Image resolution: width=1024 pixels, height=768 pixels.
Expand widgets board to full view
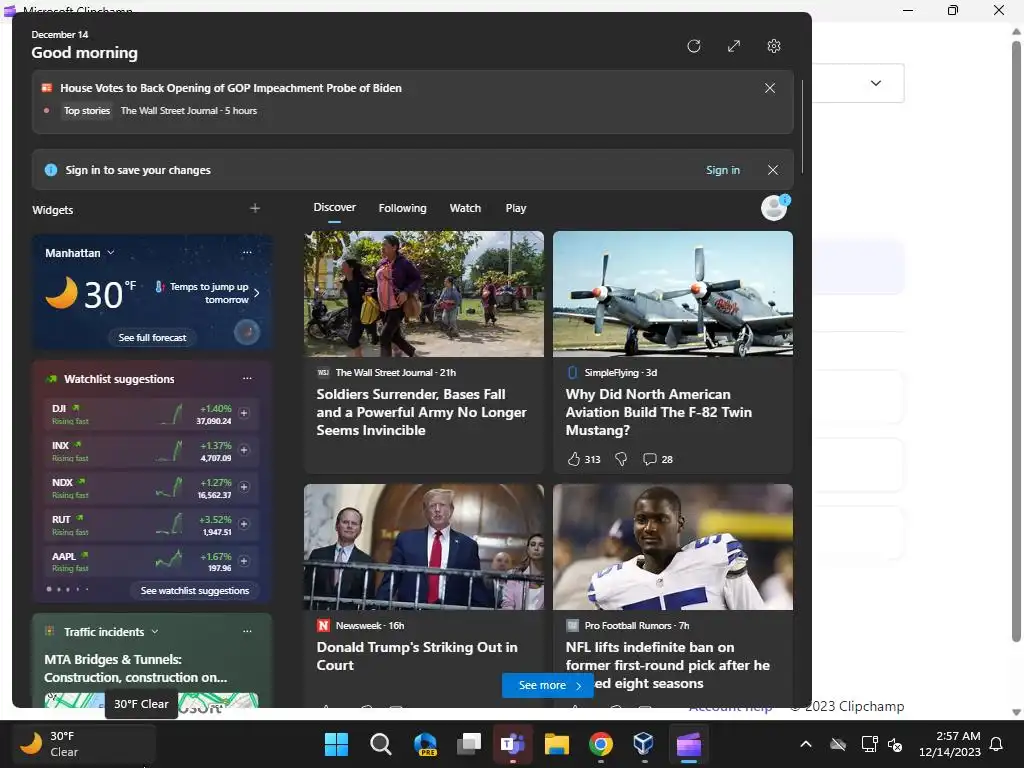coord(734,46)
